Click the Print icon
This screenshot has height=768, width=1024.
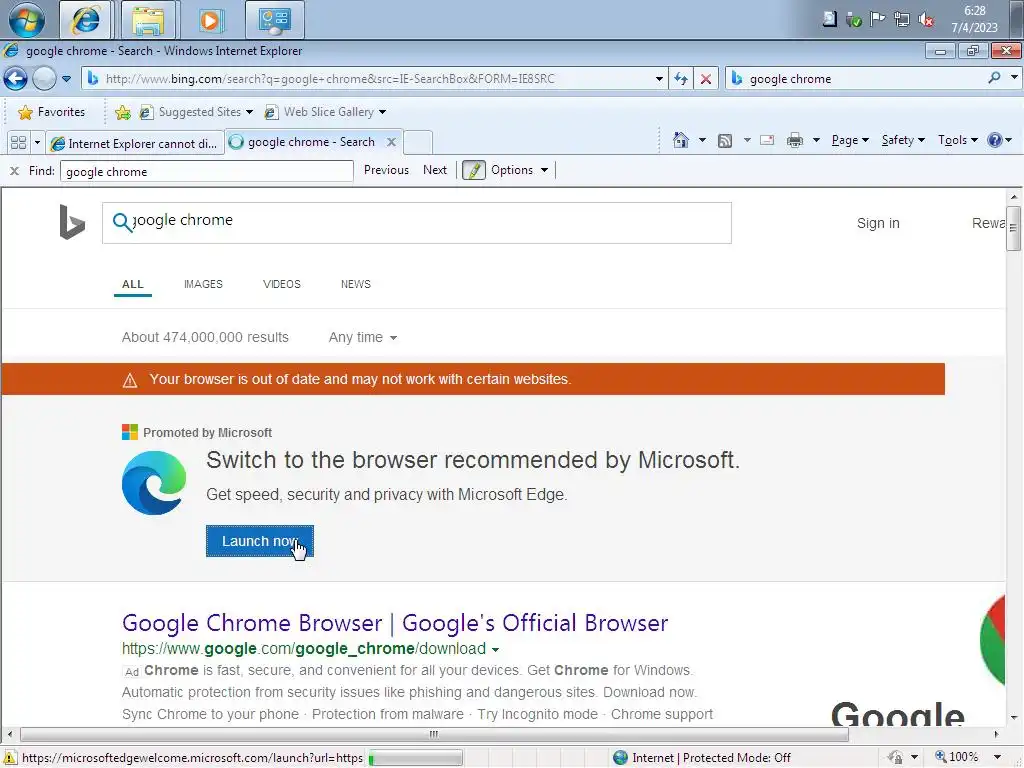point(795,140)
